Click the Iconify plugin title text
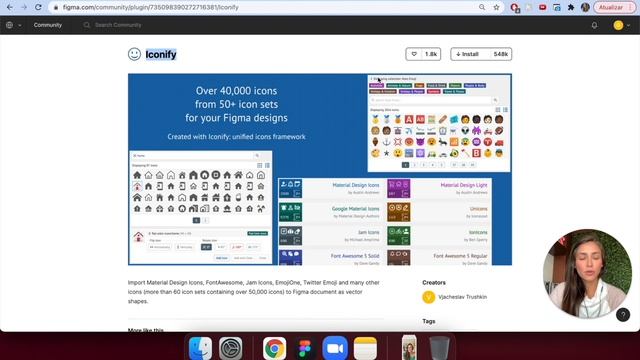 tap(161, 54)
